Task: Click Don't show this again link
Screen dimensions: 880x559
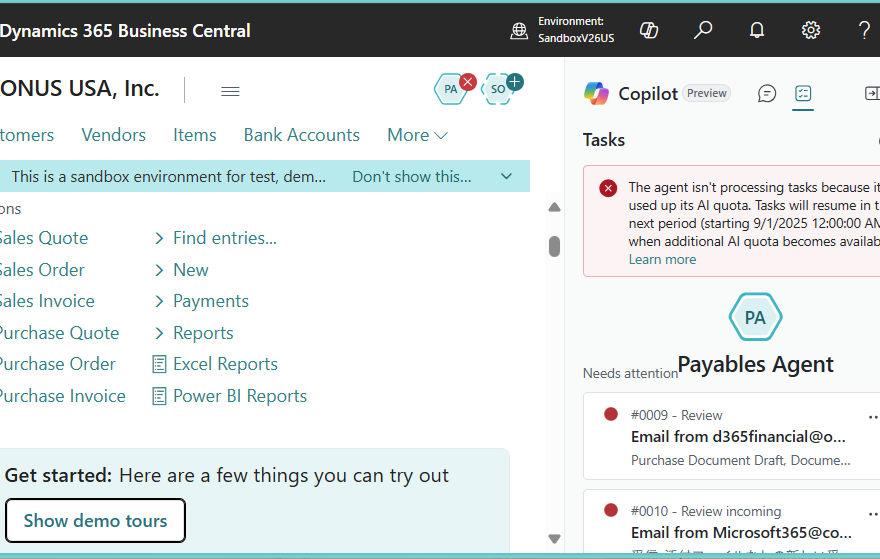Action: (412, 177)
